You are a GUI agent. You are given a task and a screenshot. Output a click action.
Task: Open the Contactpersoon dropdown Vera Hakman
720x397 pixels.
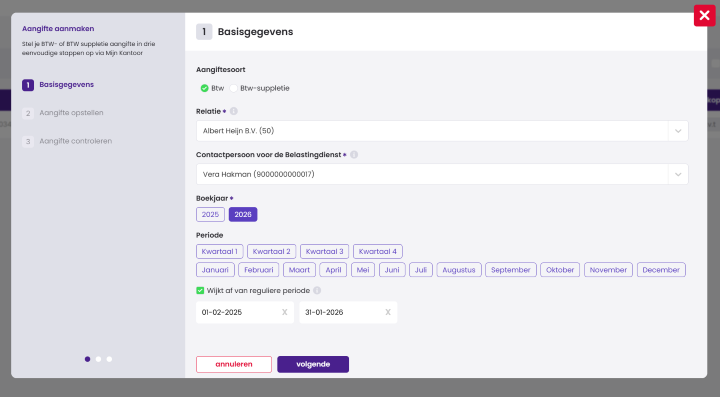(x=442, y=174)
